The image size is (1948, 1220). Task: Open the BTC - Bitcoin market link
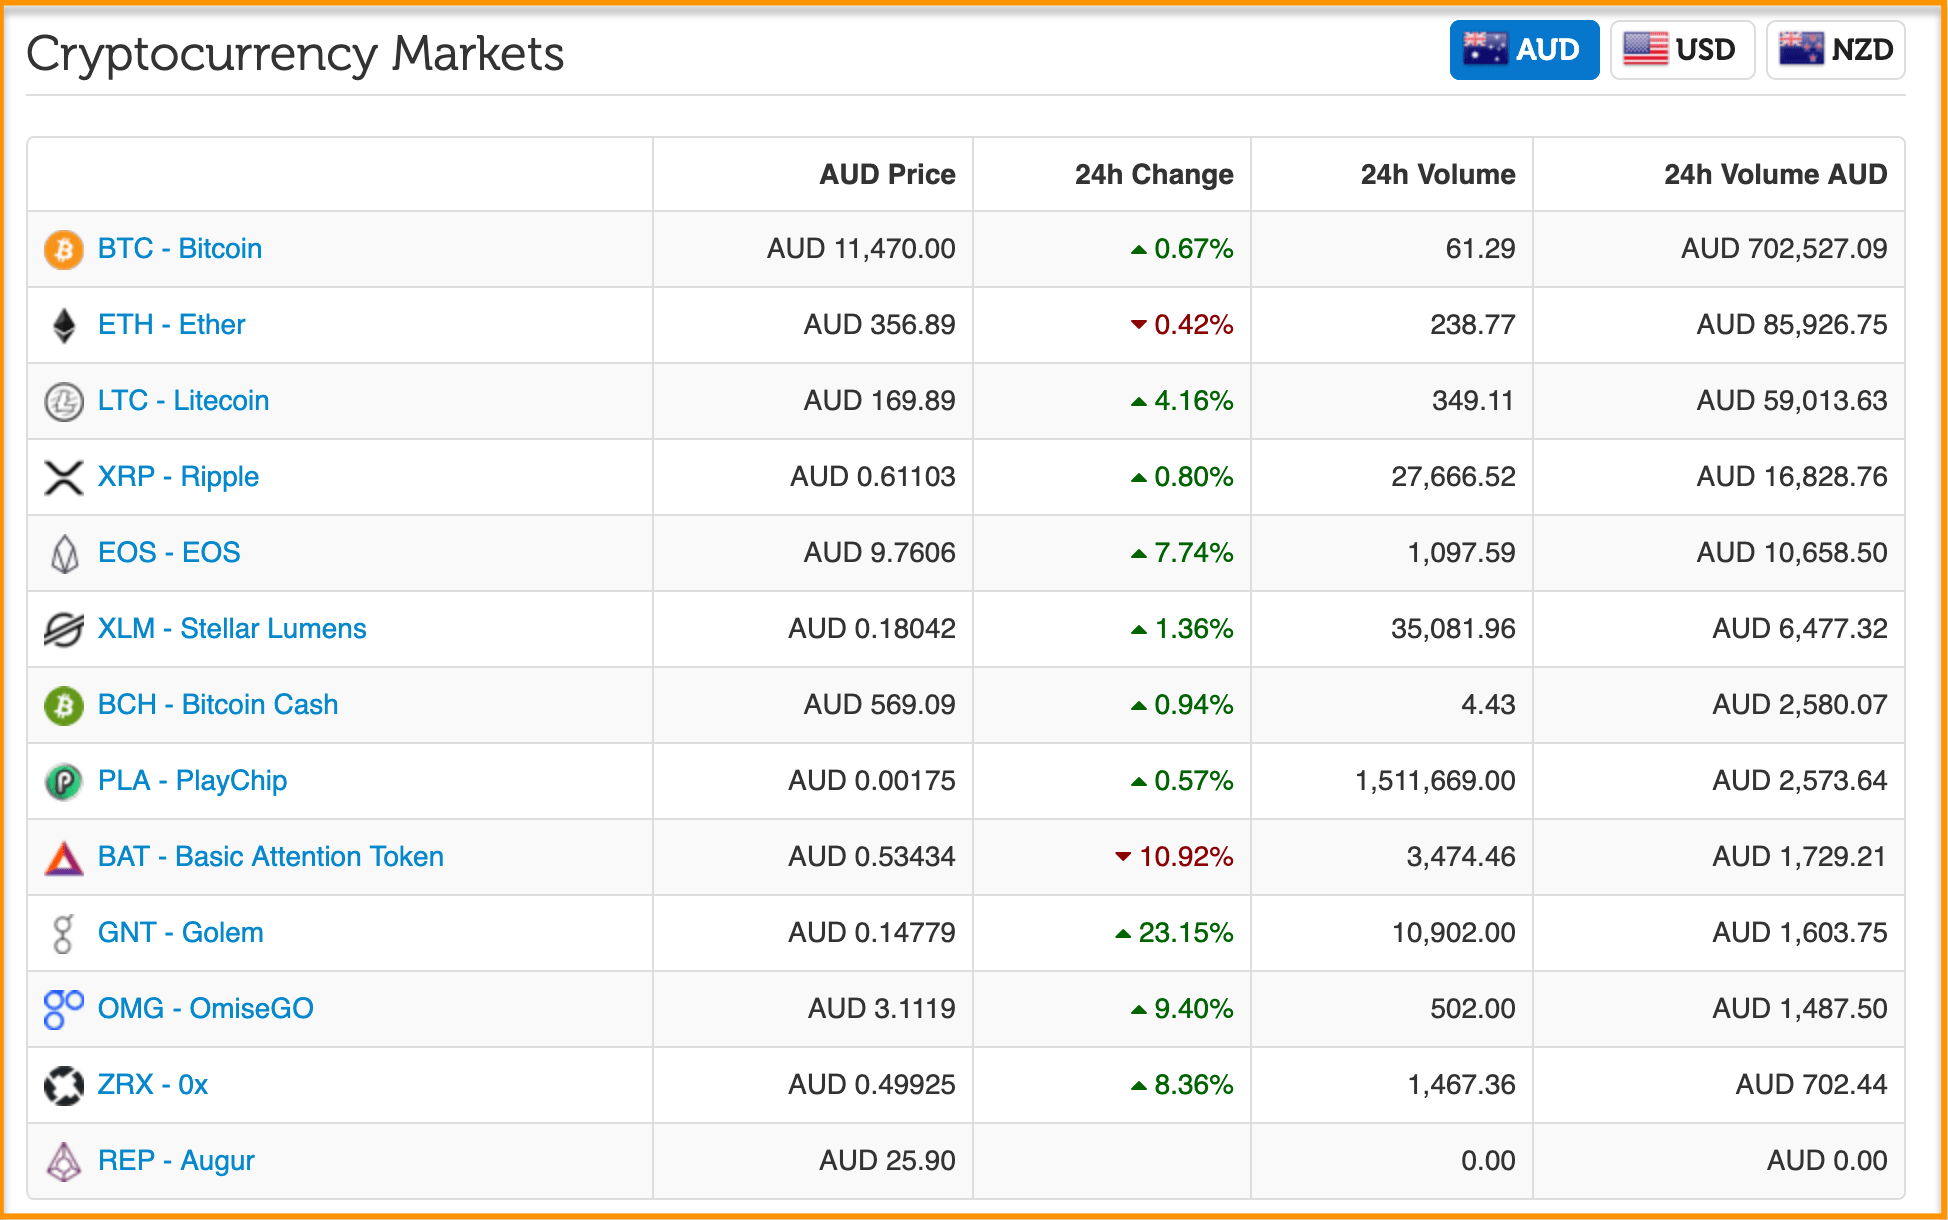(x=180, y=248)
